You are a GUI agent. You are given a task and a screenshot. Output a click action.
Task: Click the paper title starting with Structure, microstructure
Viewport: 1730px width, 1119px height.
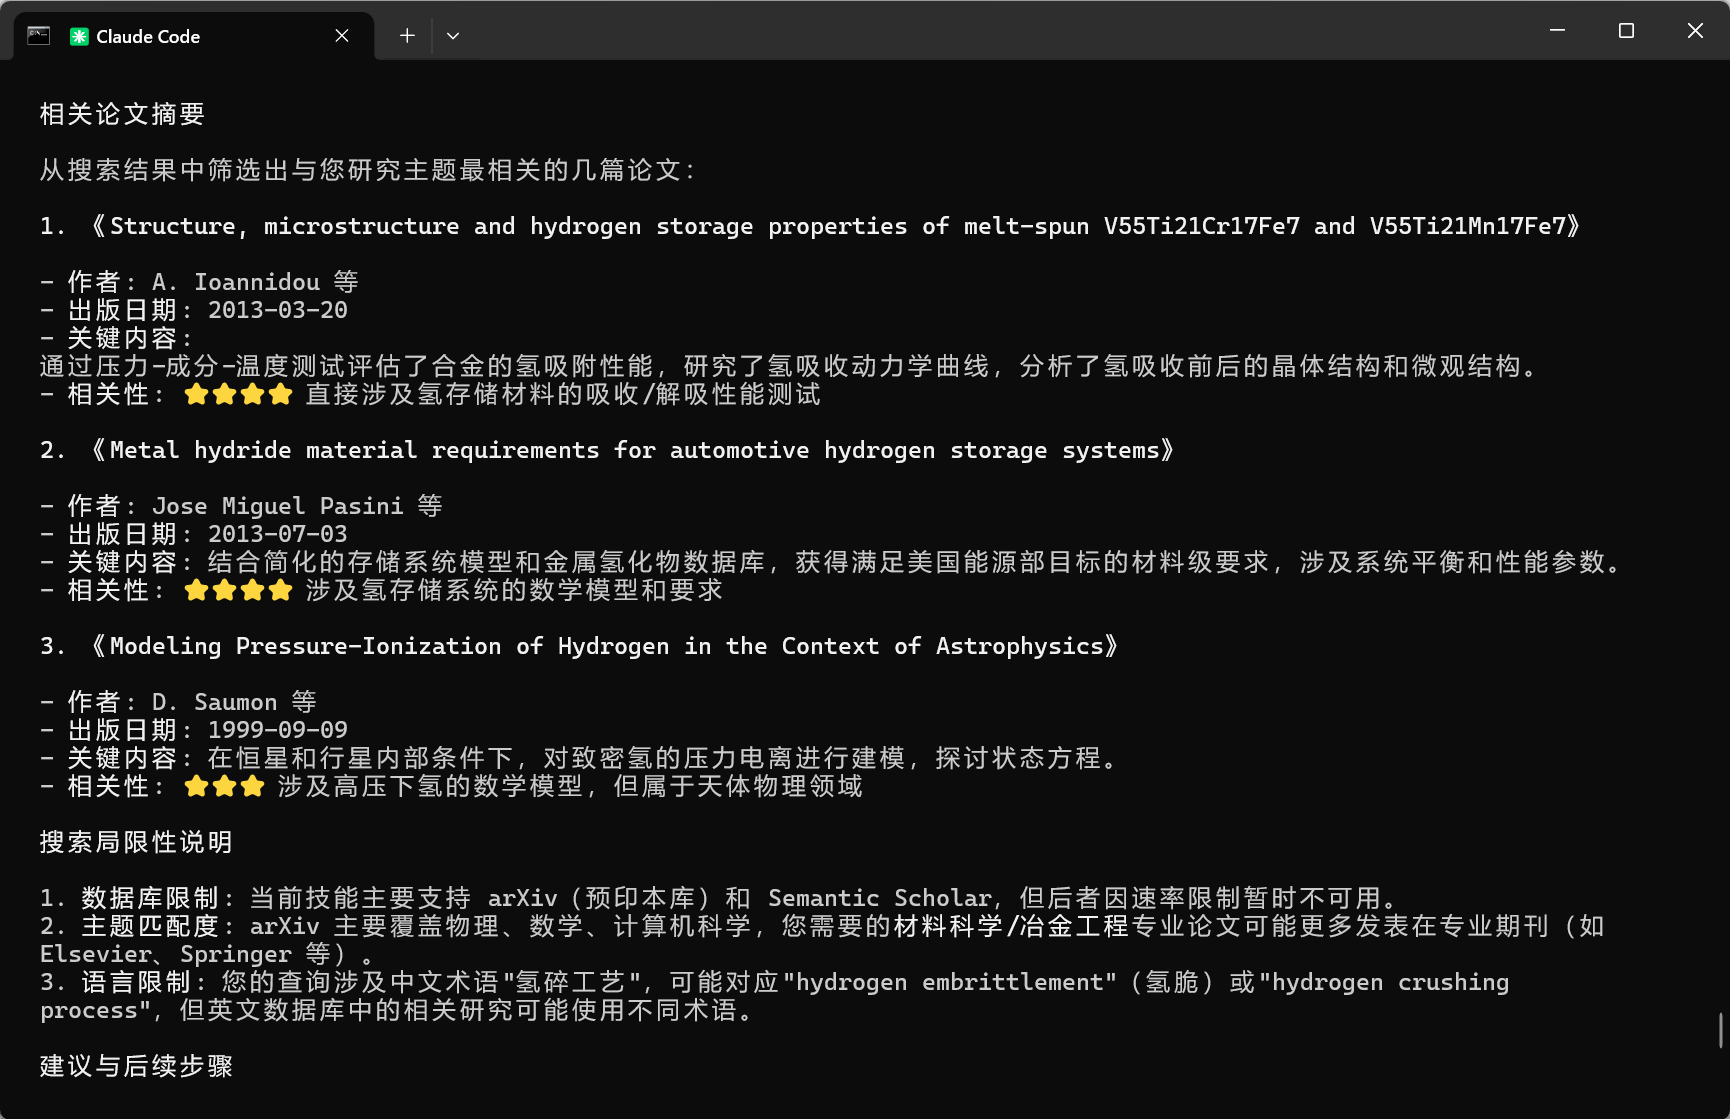pyautogui.click(x=834, y=226)
